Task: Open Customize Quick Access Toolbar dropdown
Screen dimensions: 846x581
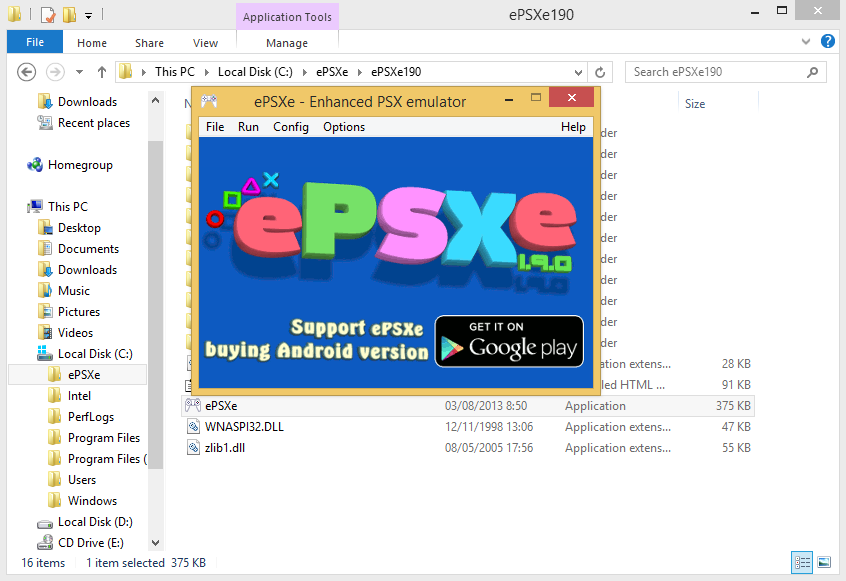Action: click(88, 16)
